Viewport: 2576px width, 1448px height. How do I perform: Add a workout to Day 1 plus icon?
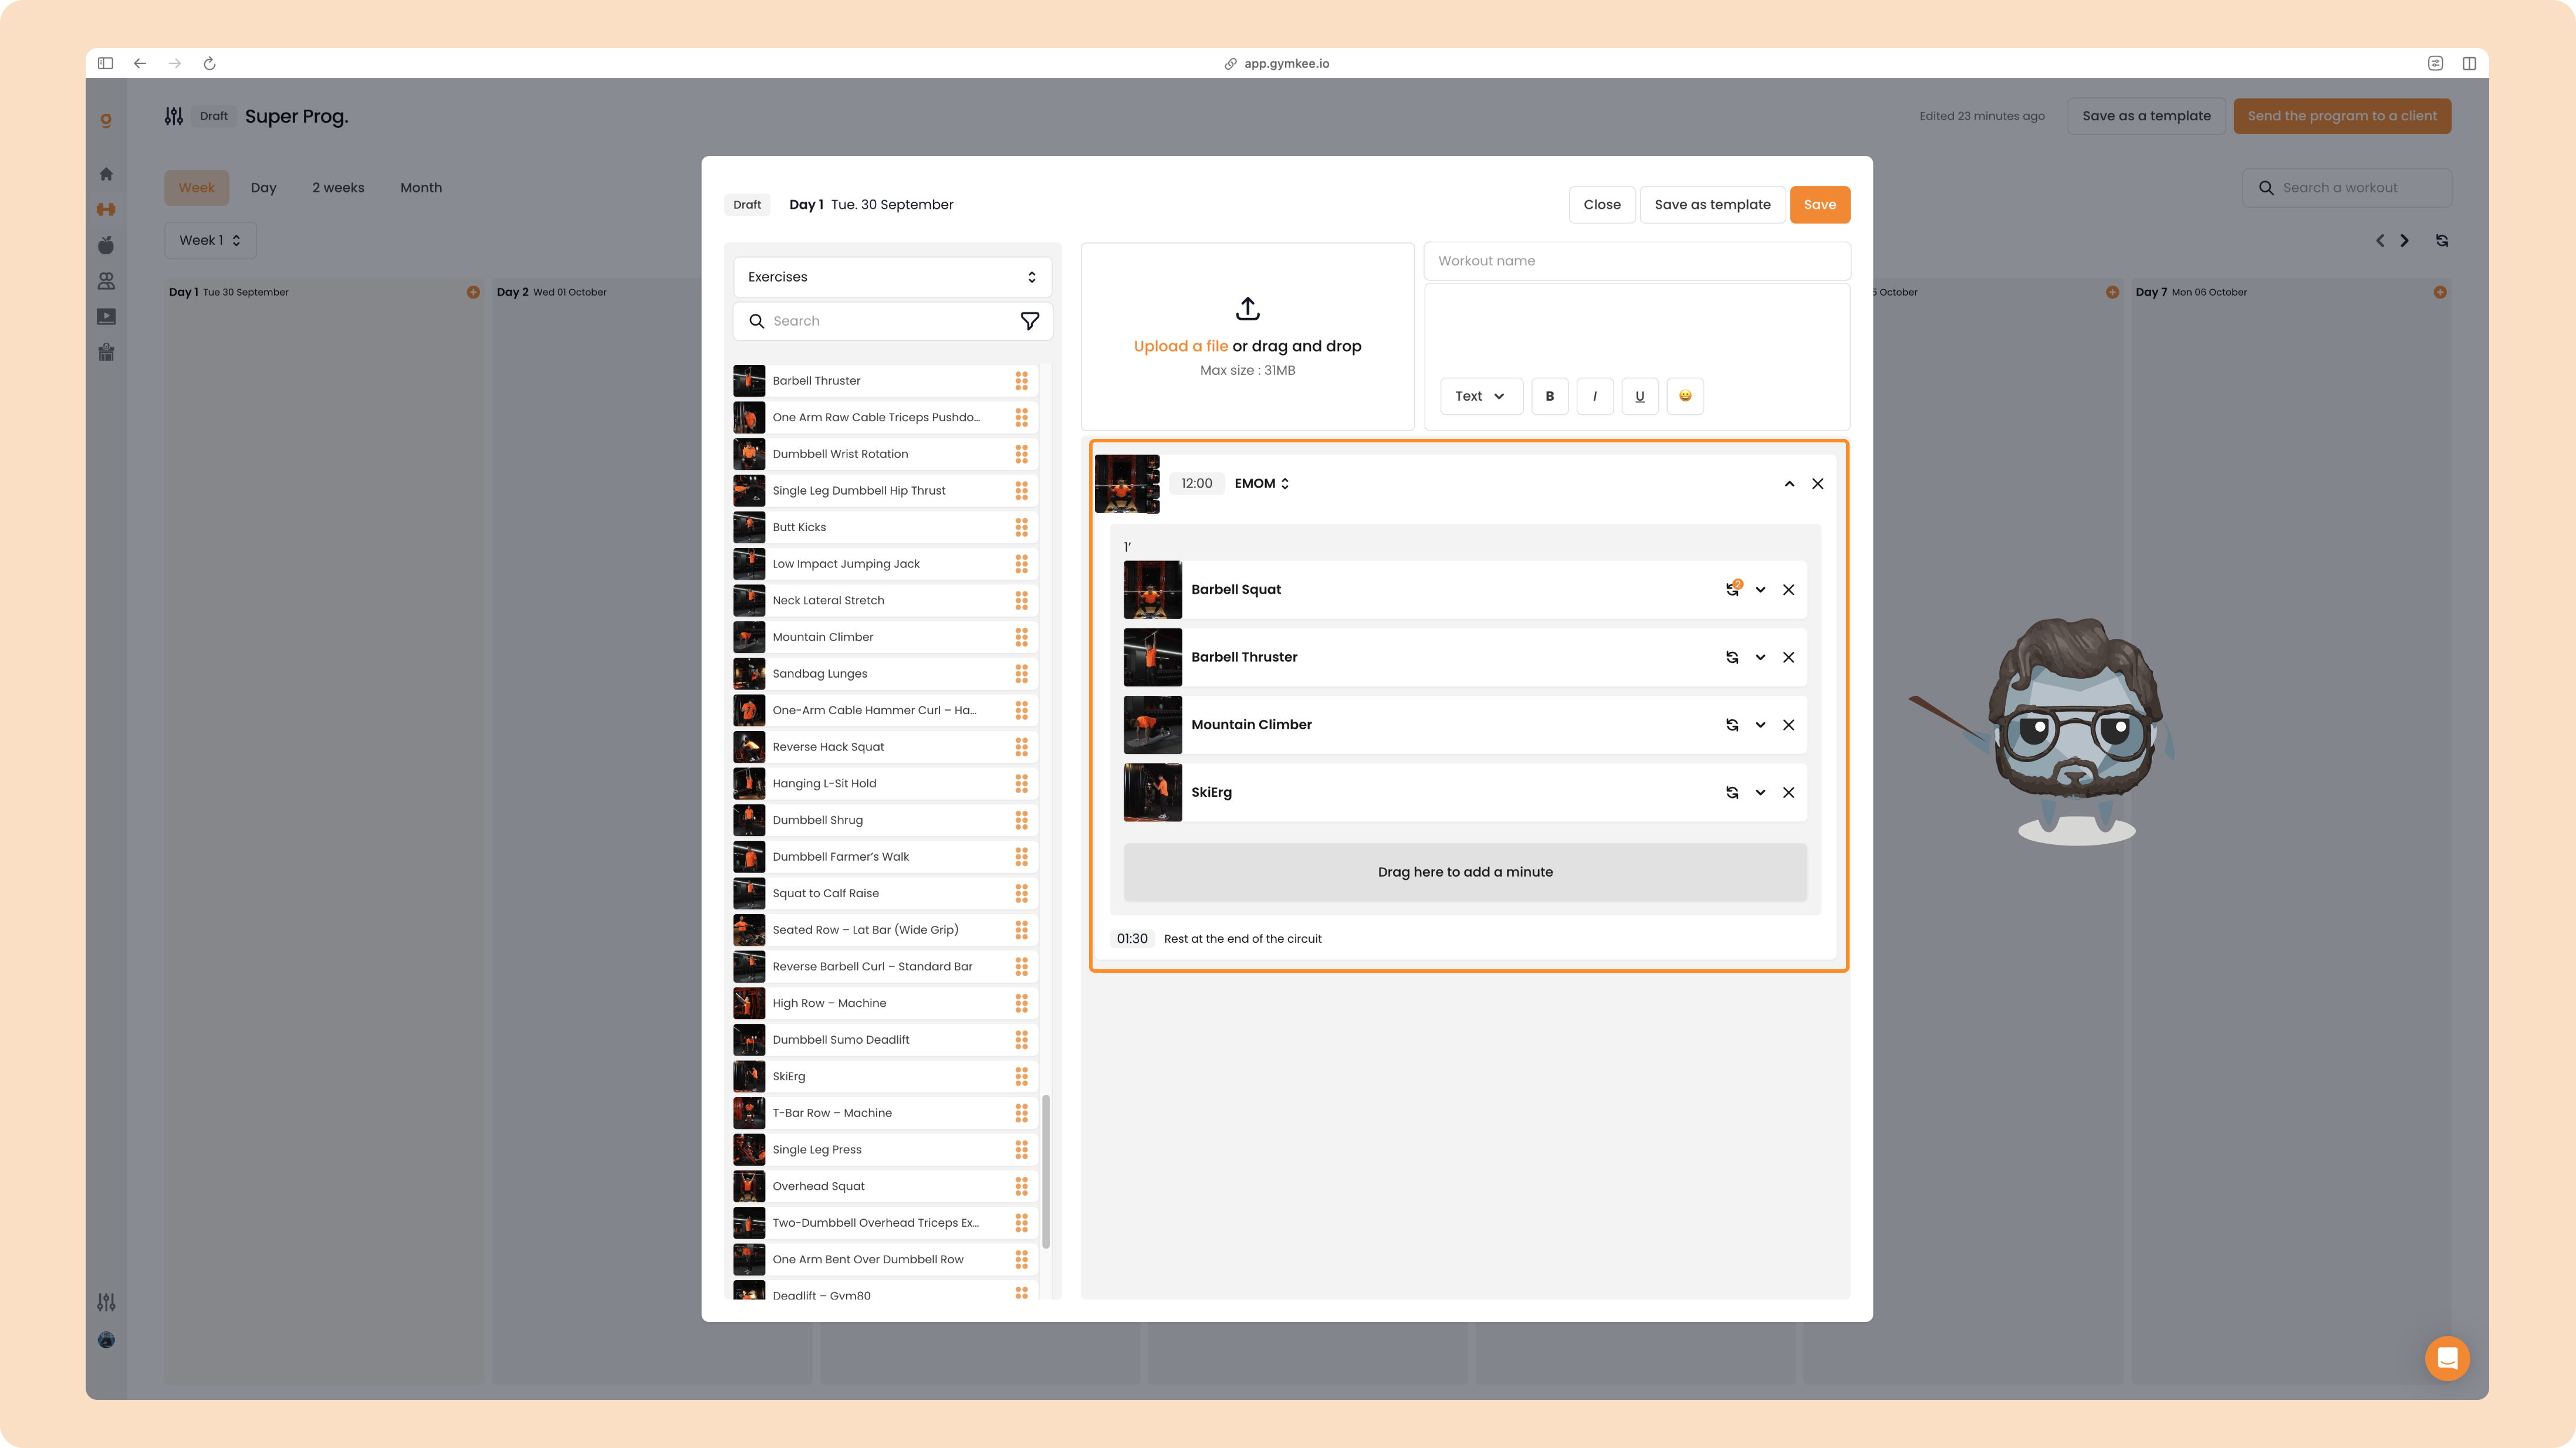click(473, 292)
